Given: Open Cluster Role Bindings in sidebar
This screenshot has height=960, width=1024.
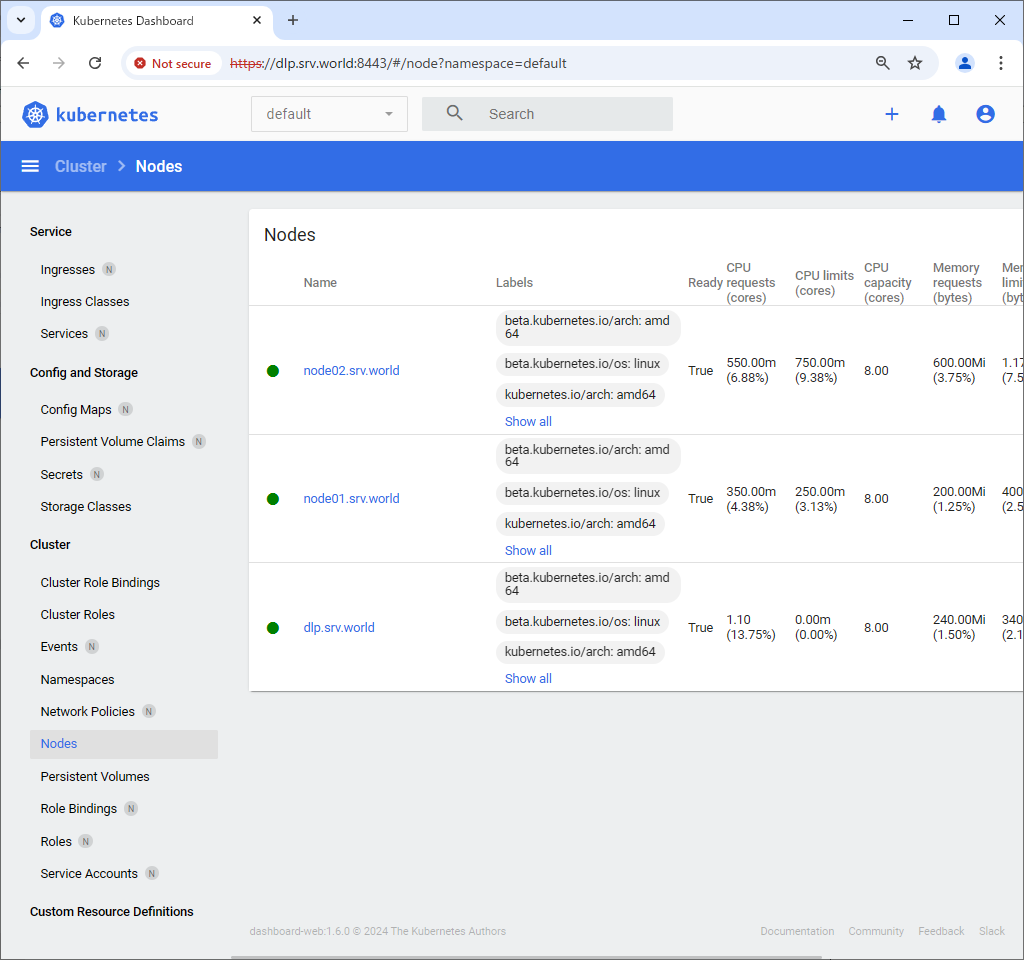Looking at the screenshot, I should click(x=100, y=583).
